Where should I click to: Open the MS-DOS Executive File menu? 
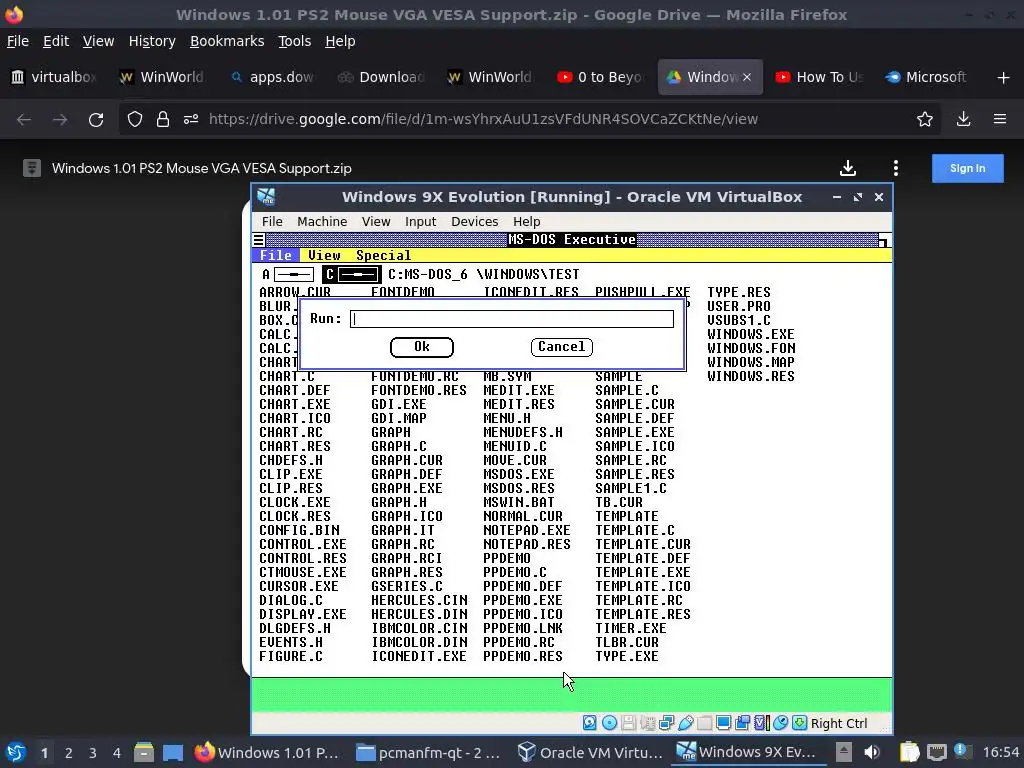[276, 255]
